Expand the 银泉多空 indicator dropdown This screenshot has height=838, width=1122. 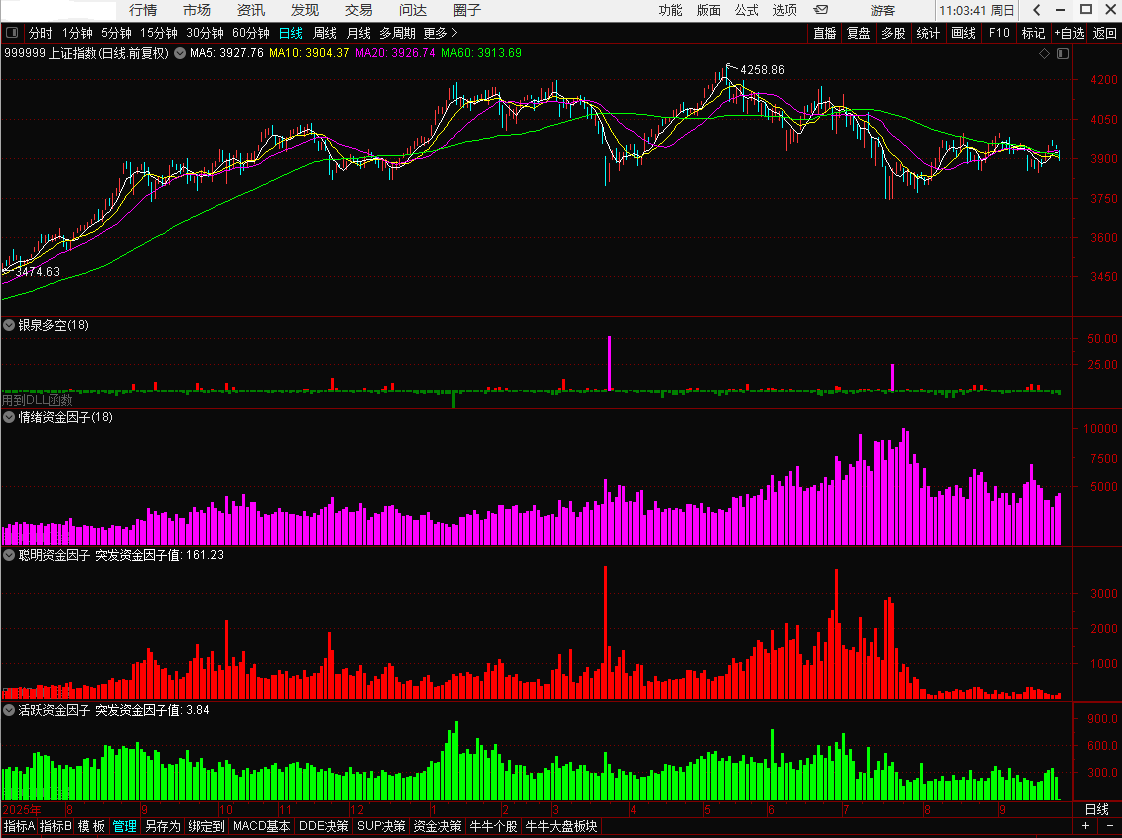pyautogui.click(x=9, y=325)
